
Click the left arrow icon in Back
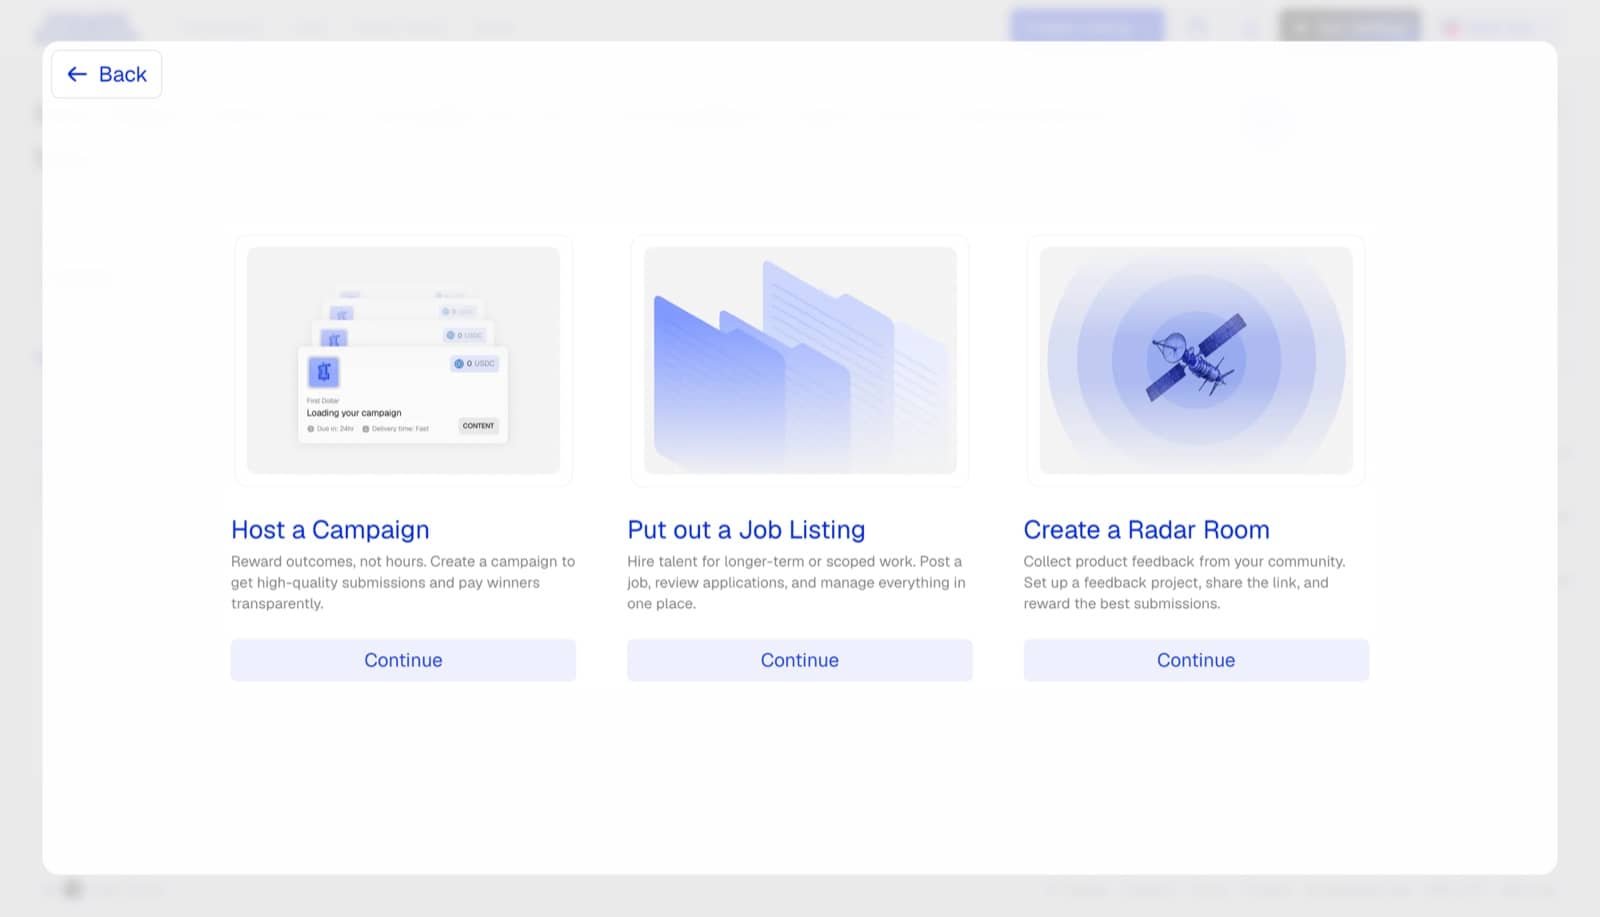coord(77,74)
